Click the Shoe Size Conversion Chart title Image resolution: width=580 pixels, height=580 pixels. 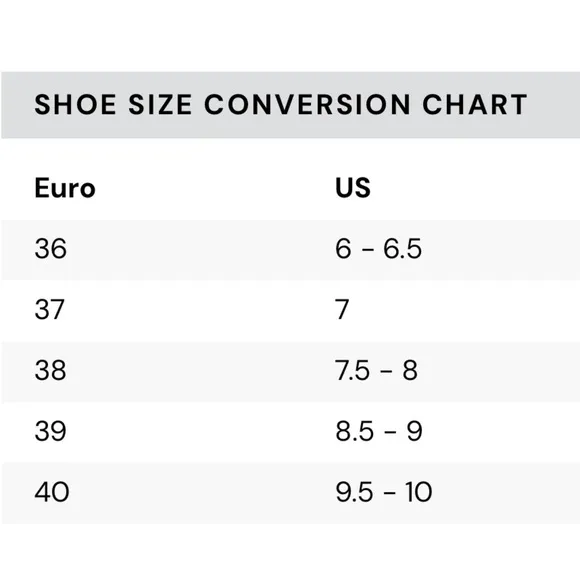280,105
